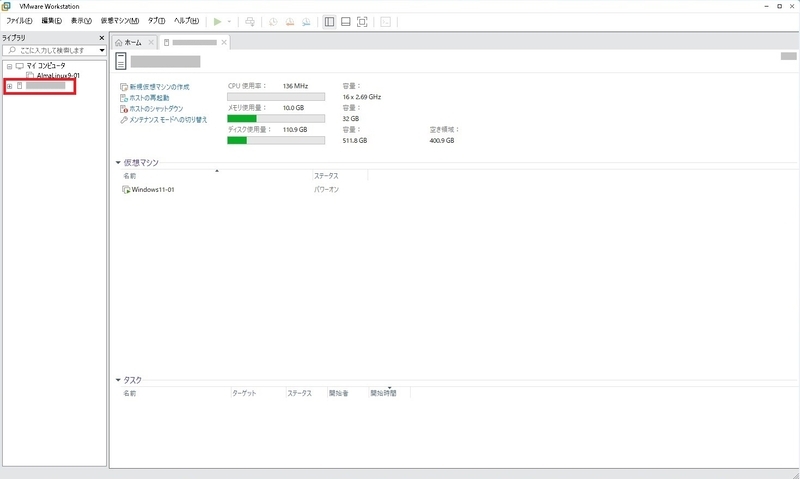Sort tasks by 開始時間 column
This screenshot has width=800, height=479.
(x=383, y=393)
